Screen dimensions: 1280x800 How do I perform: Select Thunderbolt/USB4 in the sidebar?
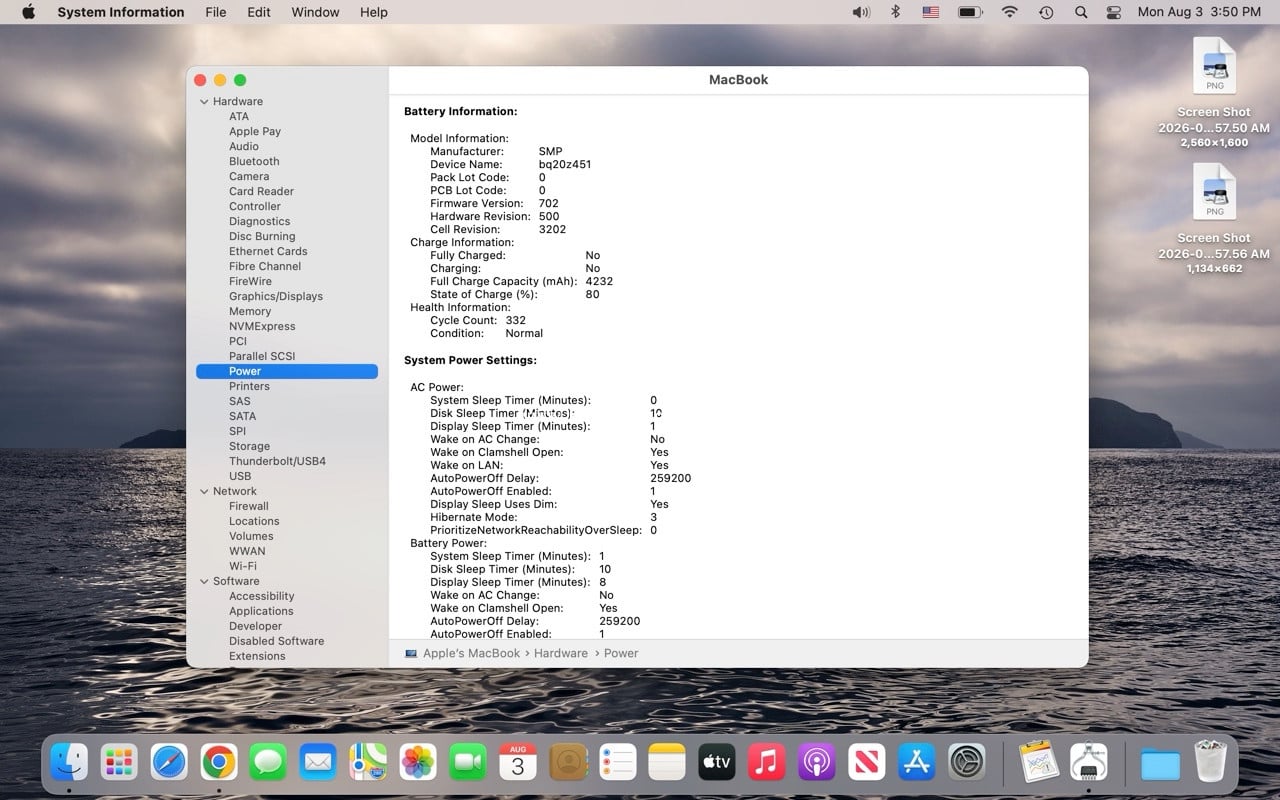pos(277,461)
